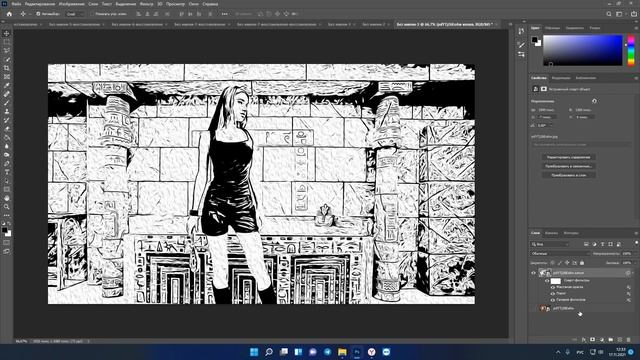Open the Image menu
Viewport: 640px width, 360px height.
(x=71, y=4)
